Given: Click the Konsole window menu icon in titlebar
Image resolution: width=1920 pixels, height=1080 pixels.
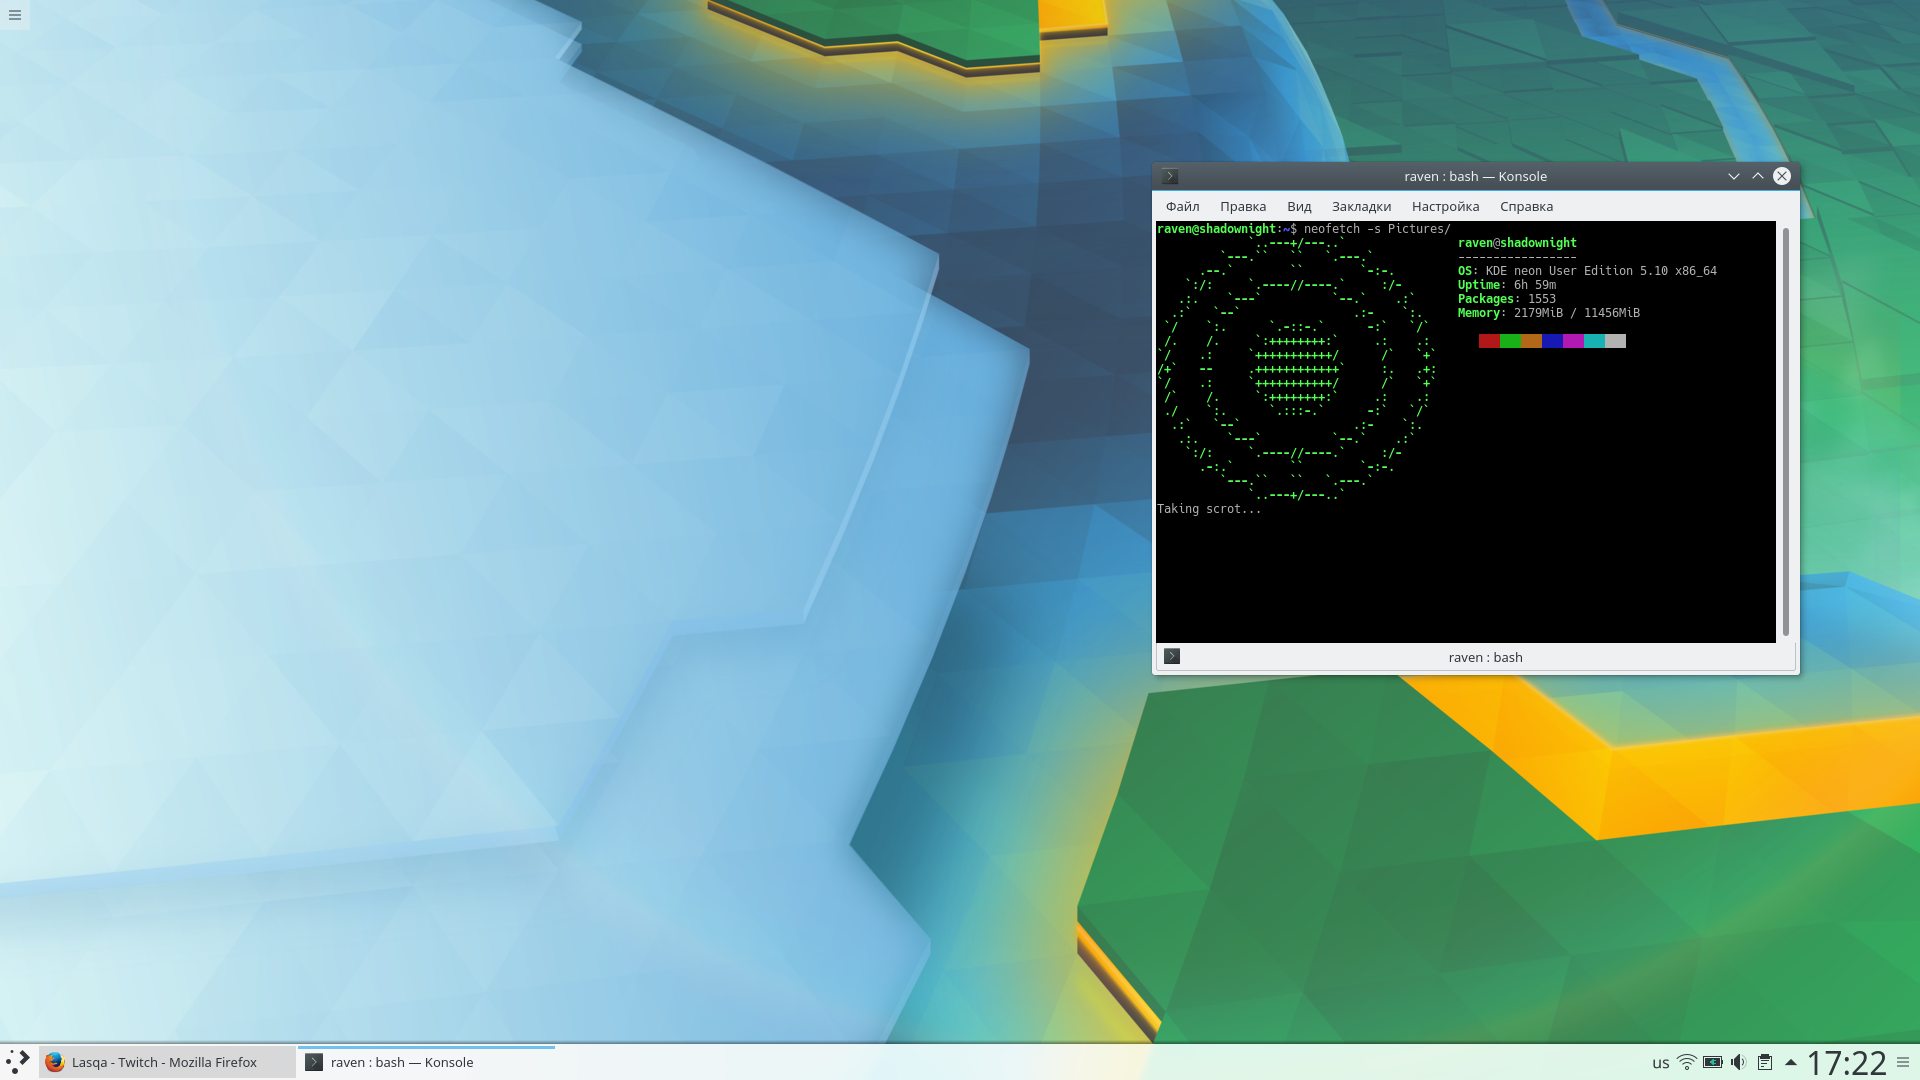Looking at the screenshot, I should click(1170, 176).
